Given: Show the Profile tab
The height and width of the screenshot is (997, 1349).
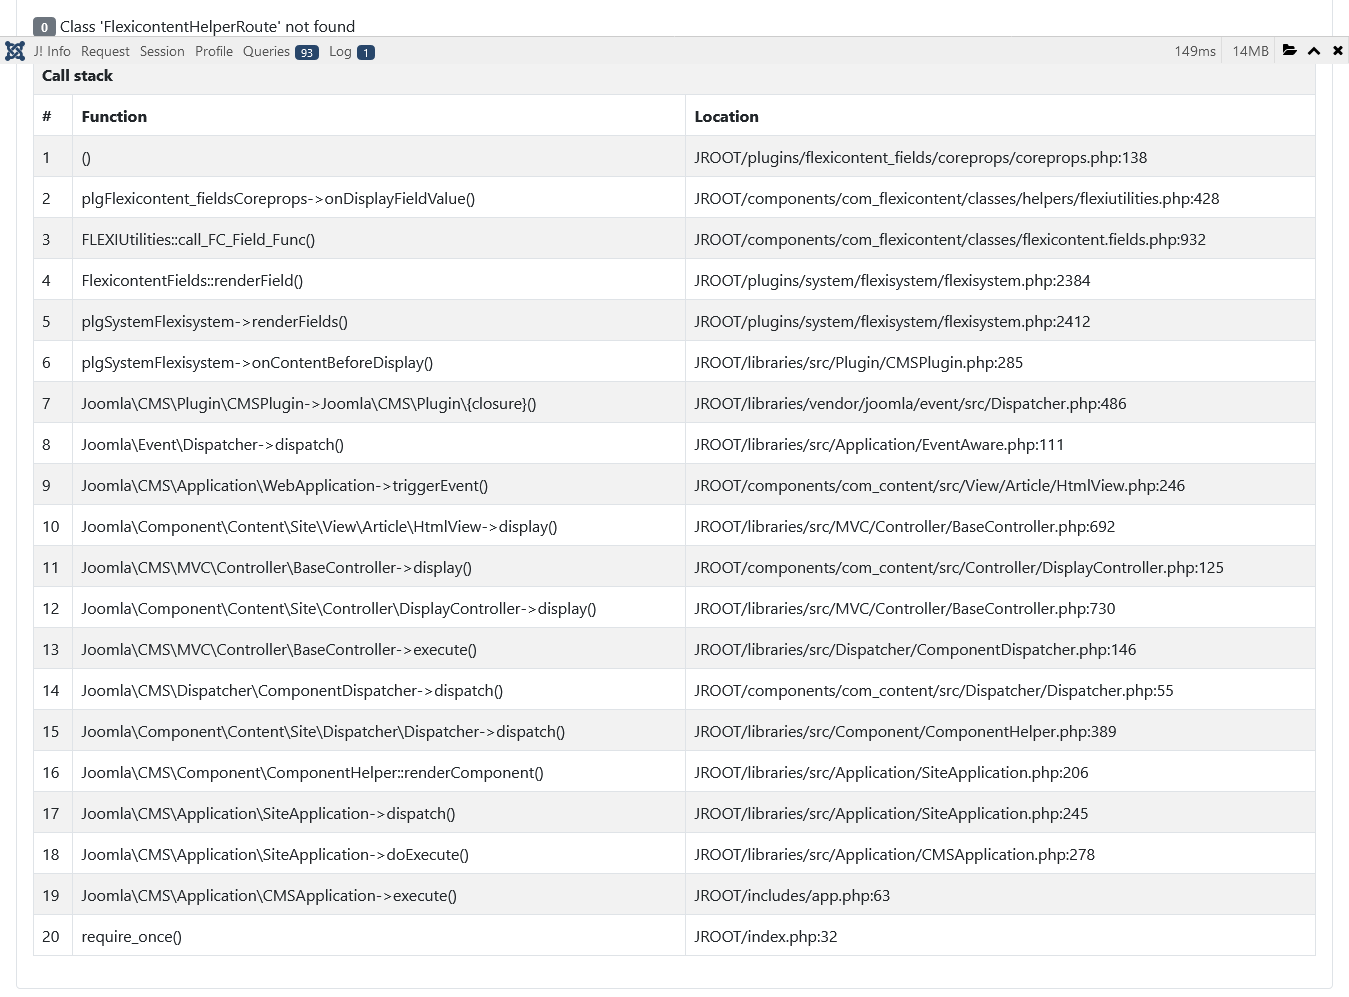Looking at the screenshot, I should (x=214, y=51).
